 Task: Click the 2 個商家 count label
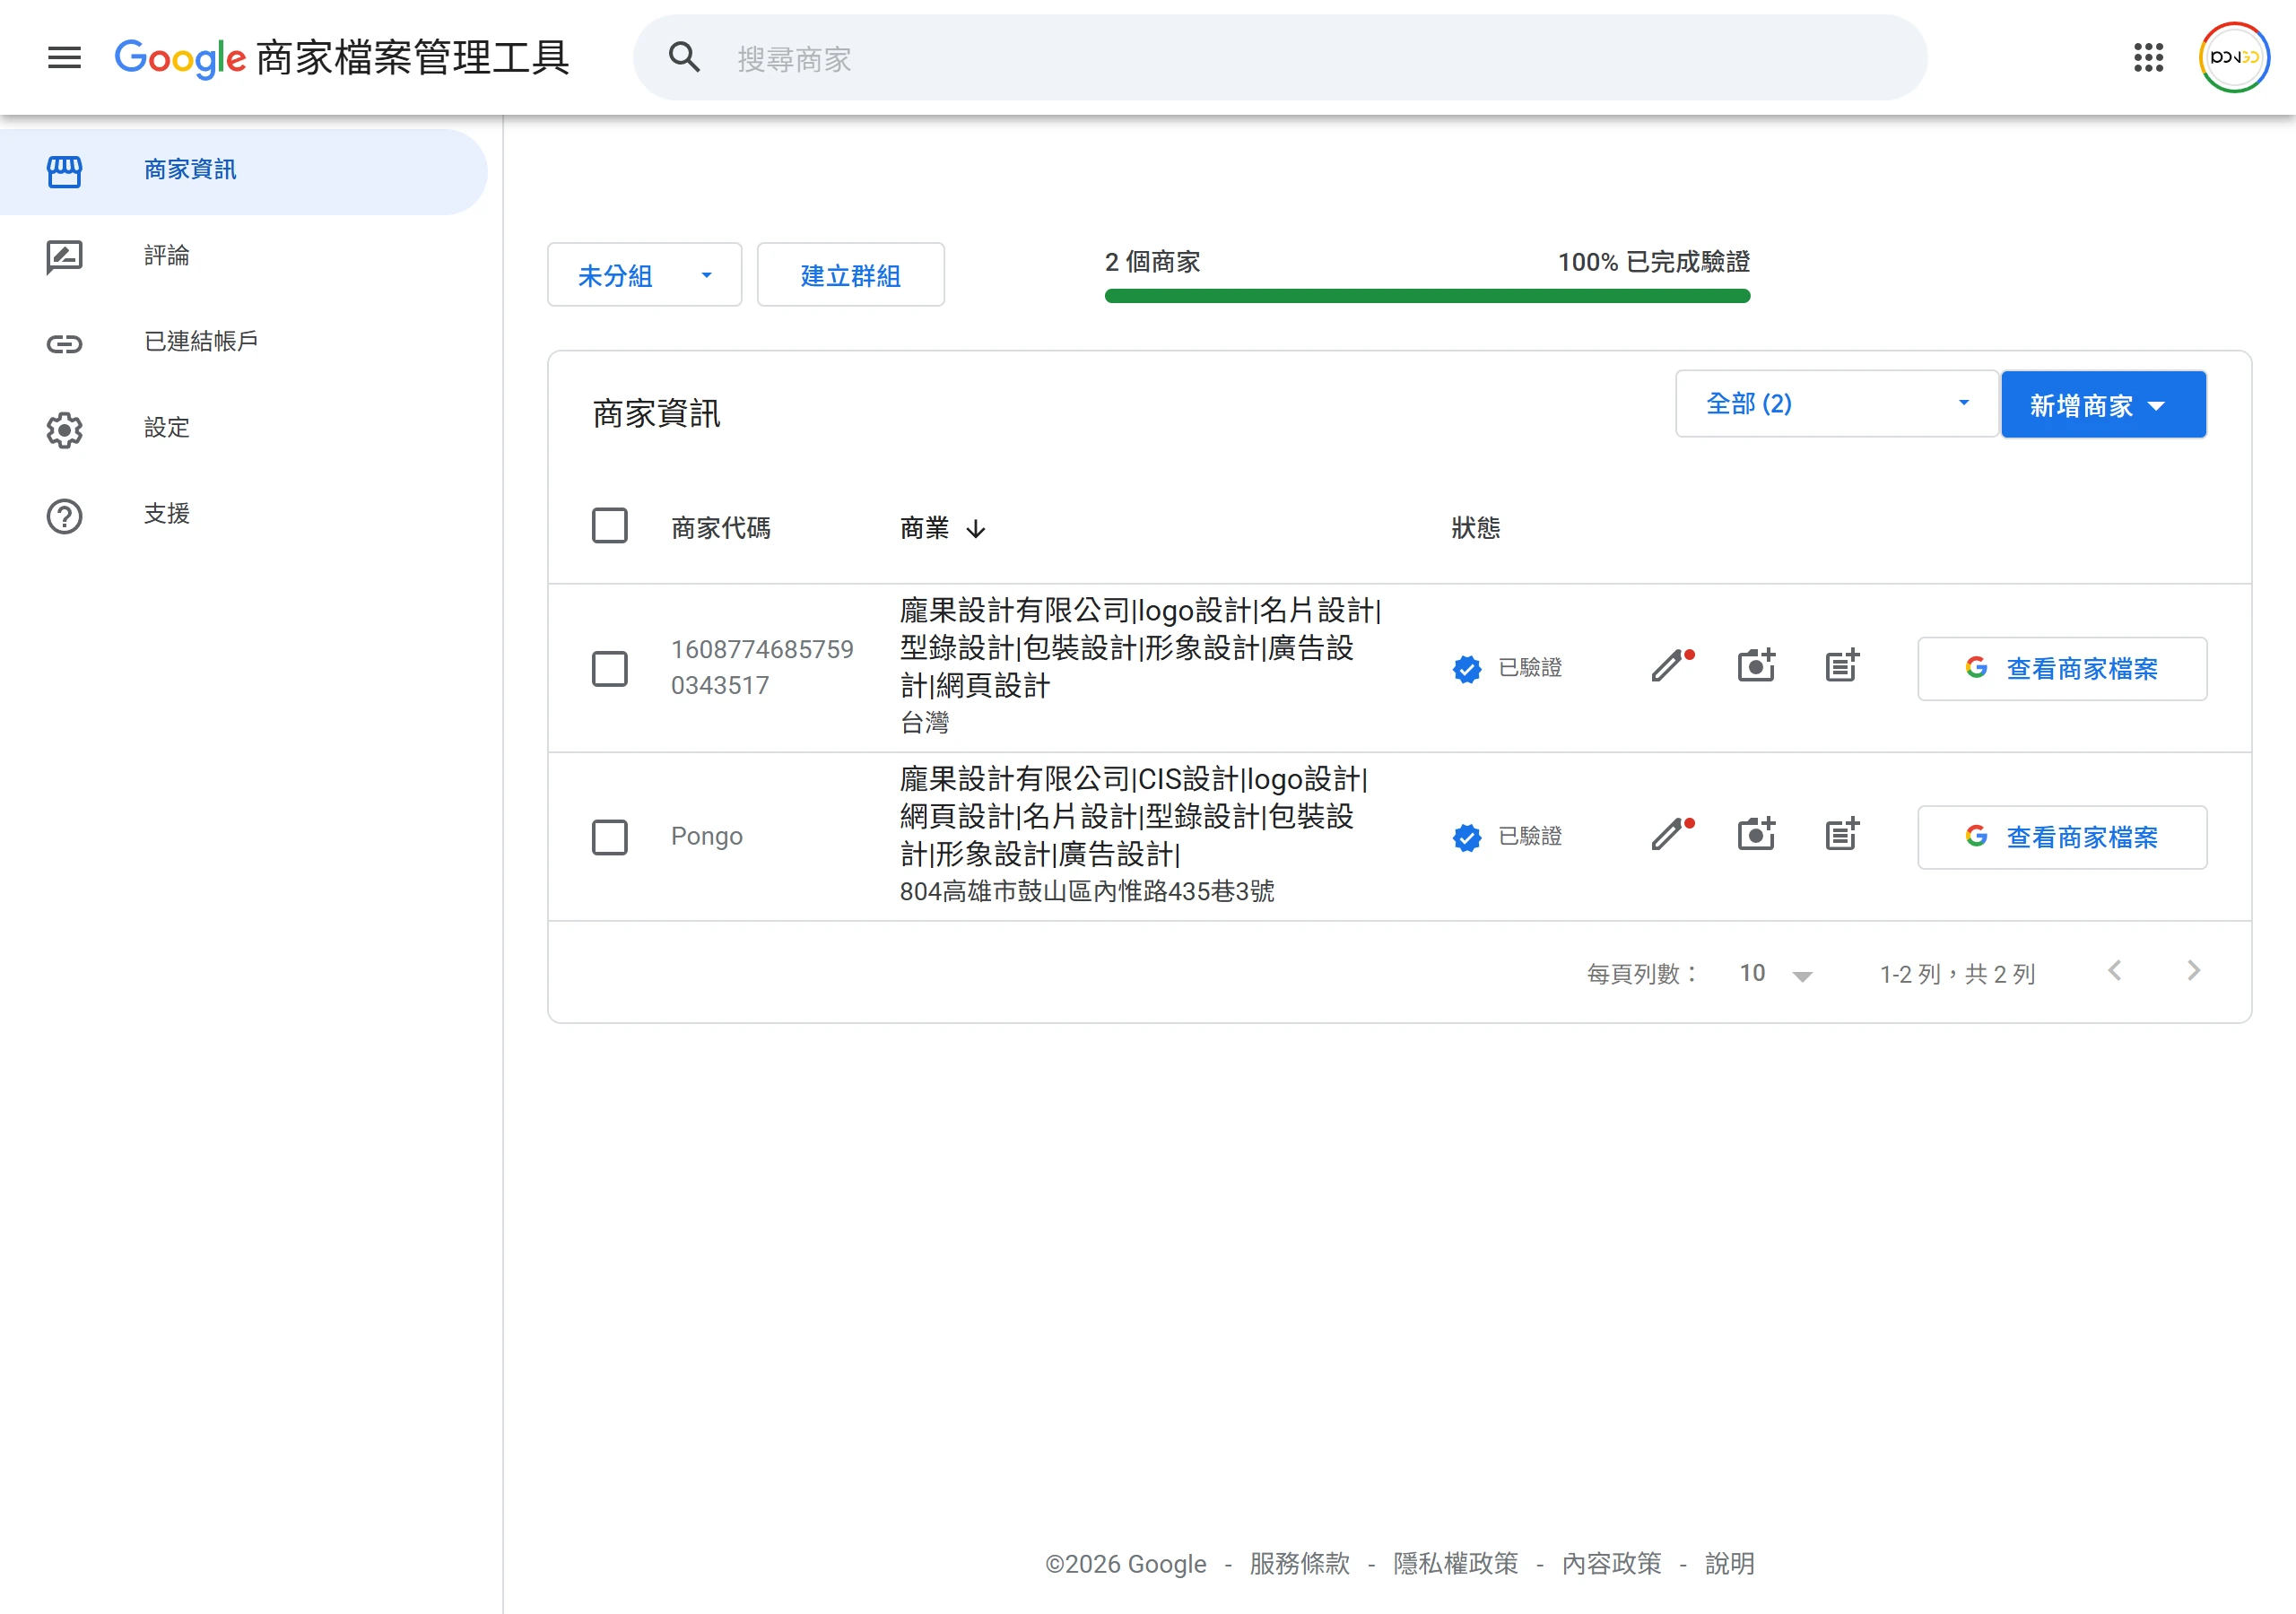1152,262
